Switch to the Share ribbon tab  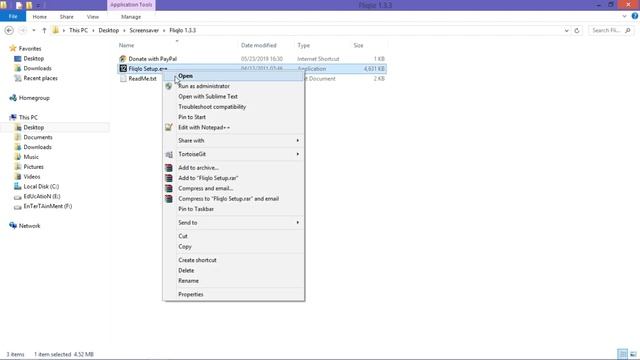pyautogui.click(x=67, y=17)
